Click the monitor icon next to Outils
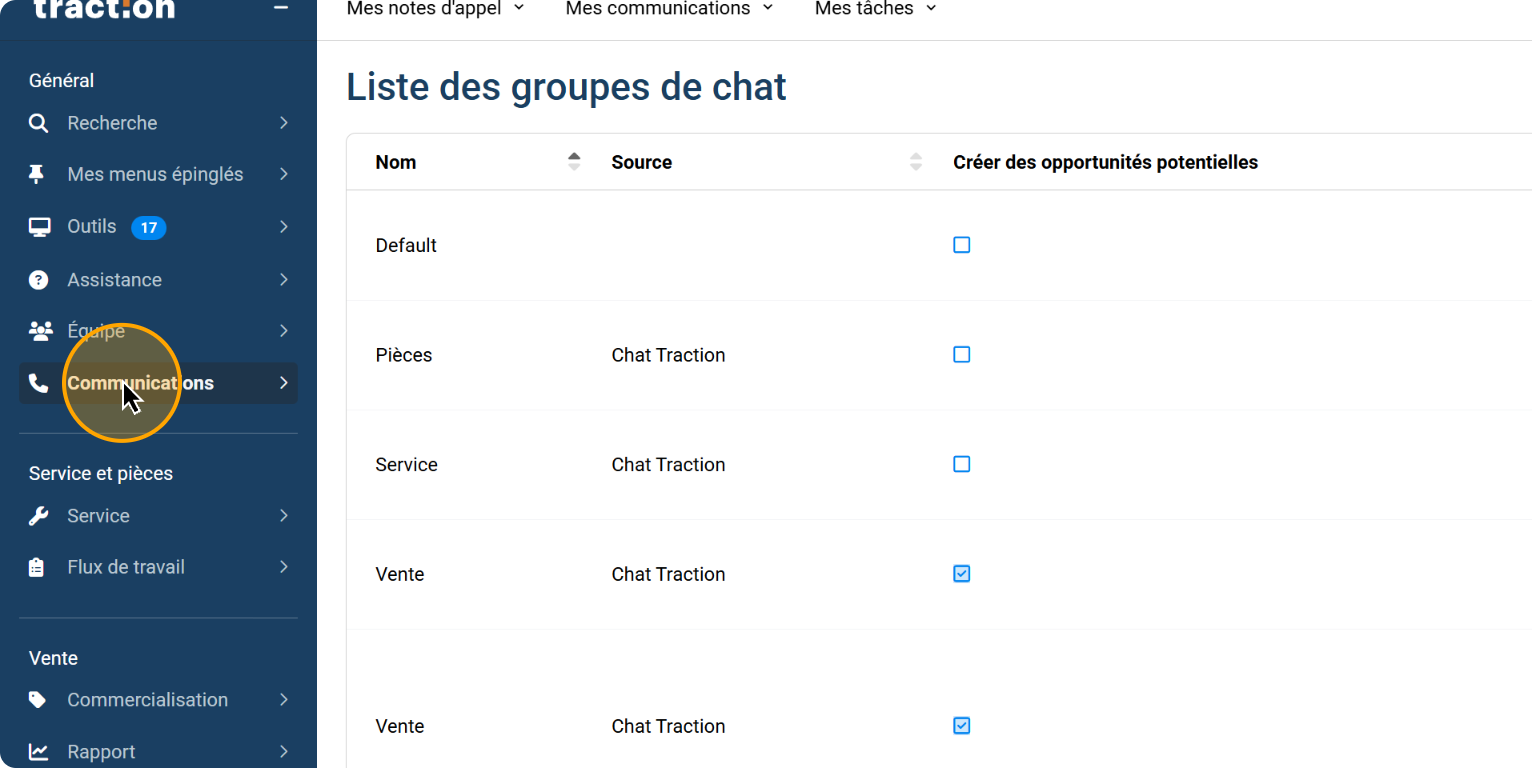The height and width of the screenshot is (768, 1532). click(39, 227)
